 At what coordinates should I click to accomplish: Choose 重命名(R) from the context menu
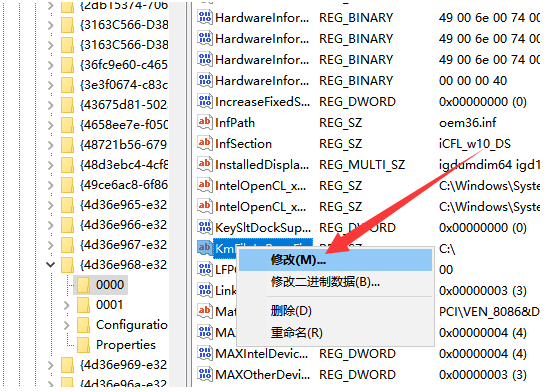(x=335, y=332)
